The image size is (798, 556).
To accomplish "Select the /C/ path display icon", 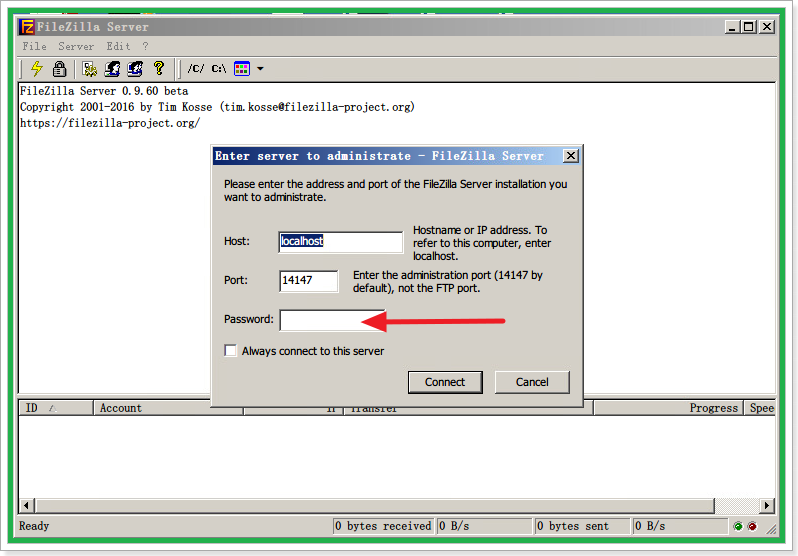I will [196, 69].
